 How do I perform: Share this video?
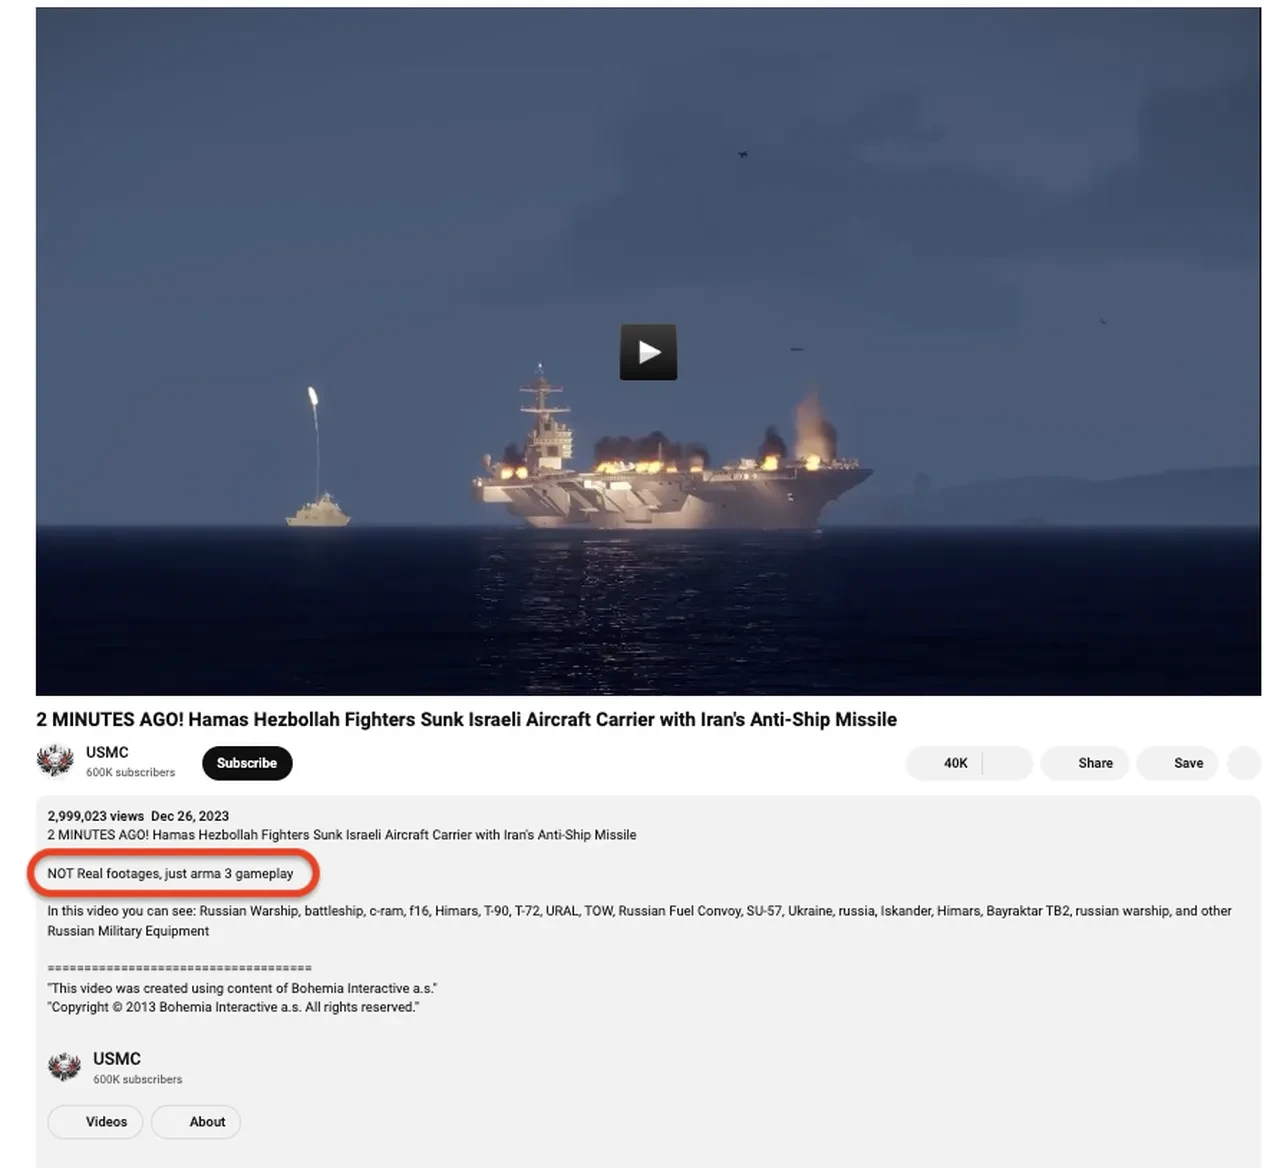click(x=1085, y=763)
